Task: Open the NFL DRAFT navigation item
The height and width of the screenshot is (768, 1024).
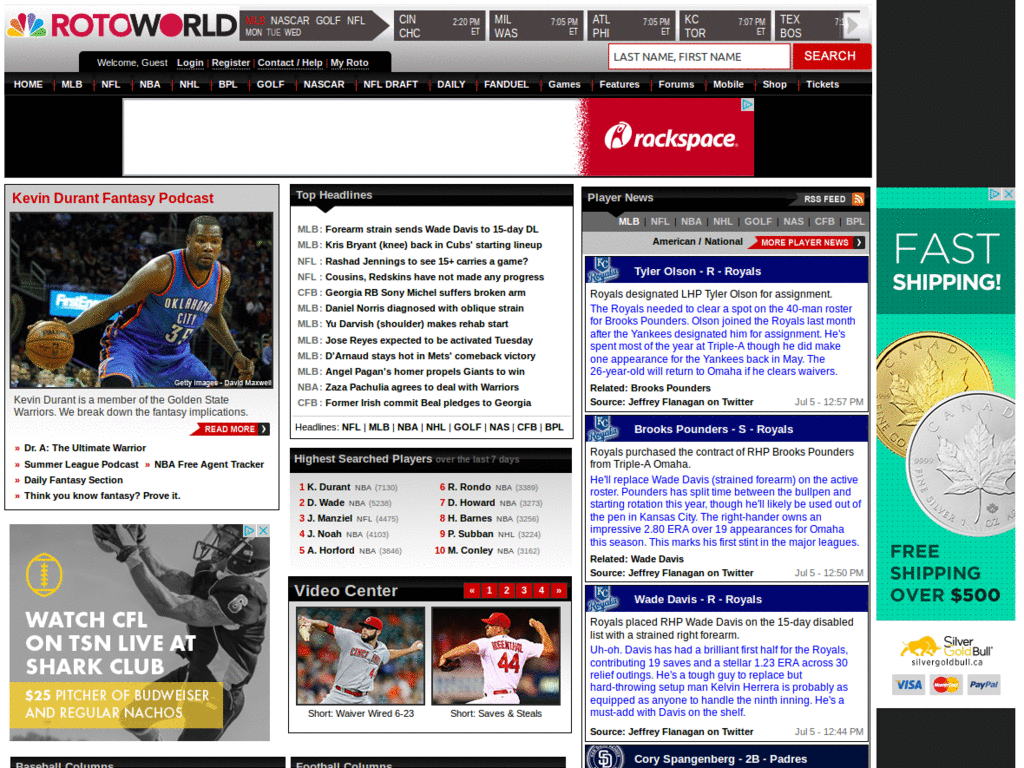Action: (x=391, y=84)
